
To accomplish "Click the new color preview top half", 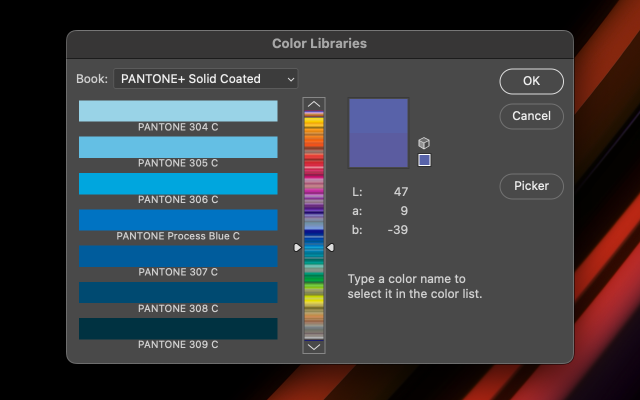I will click(x=378, y=116).
